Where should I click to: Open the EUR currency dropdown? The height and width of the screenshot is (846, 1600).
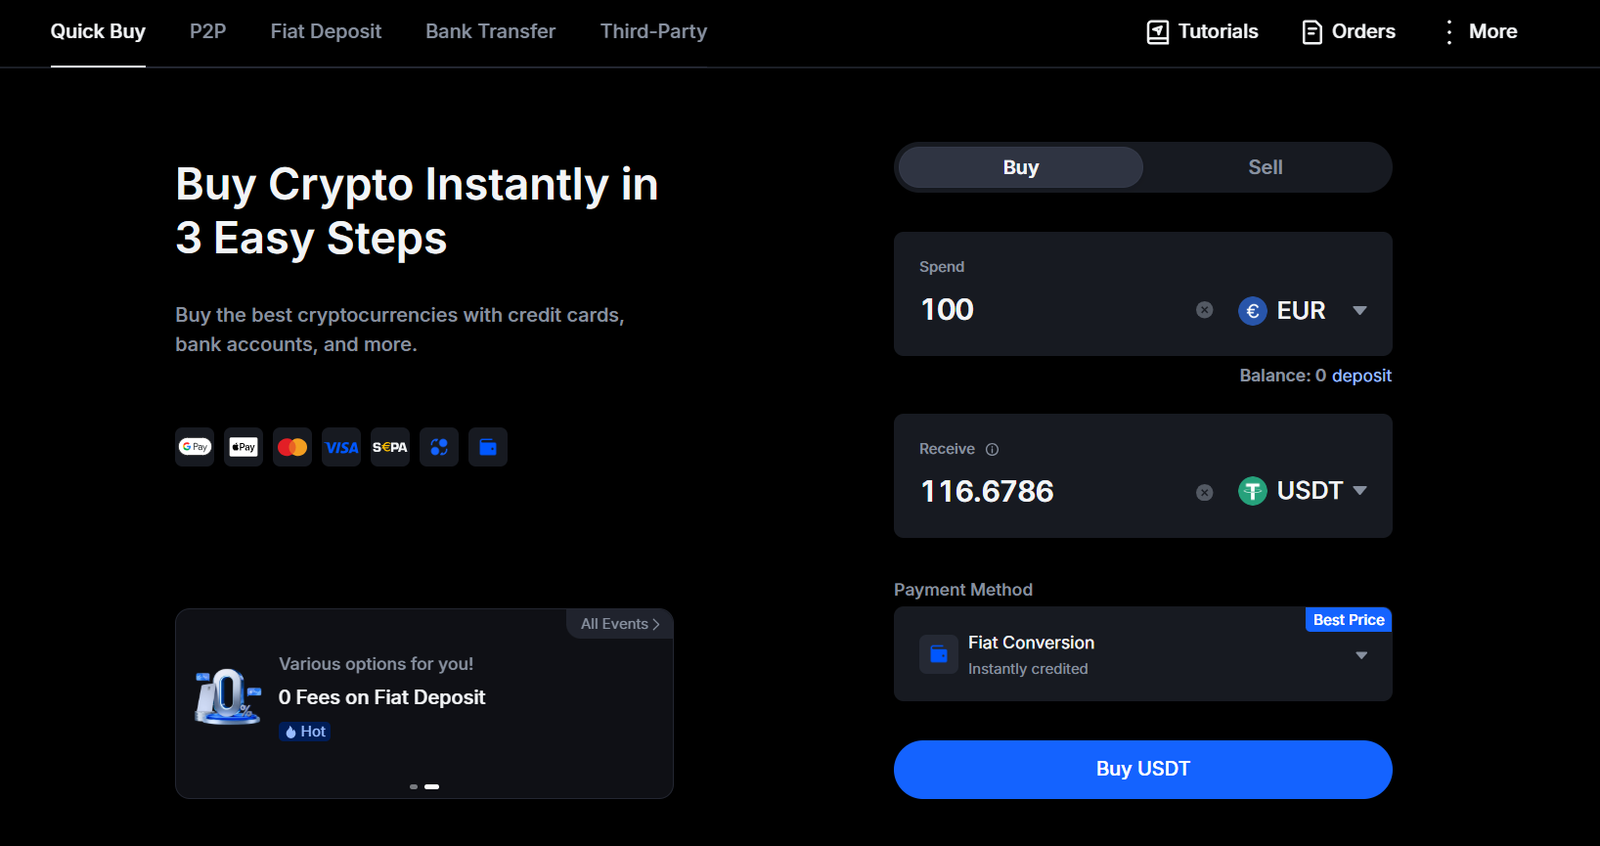point(1302,311)
